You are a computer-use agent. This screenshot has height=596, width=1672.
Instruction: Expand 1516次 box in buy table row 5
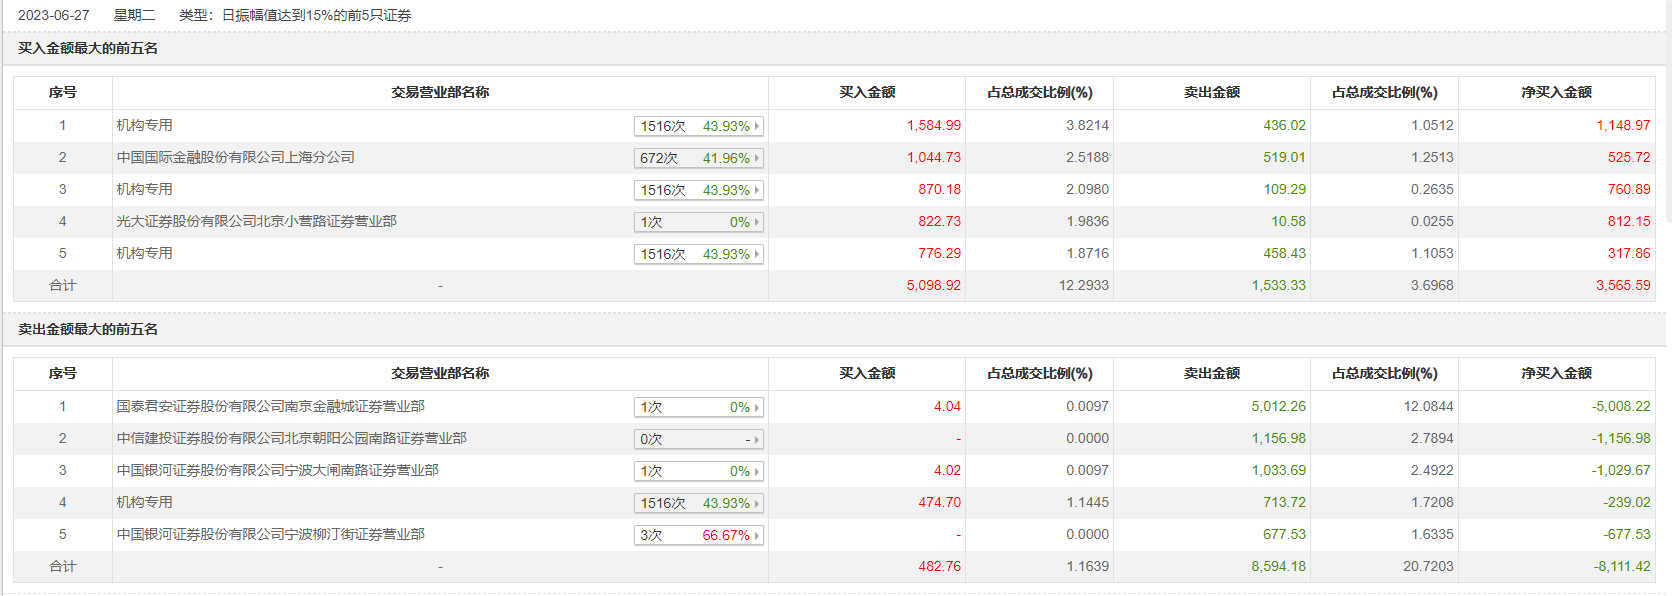point(698,254)
